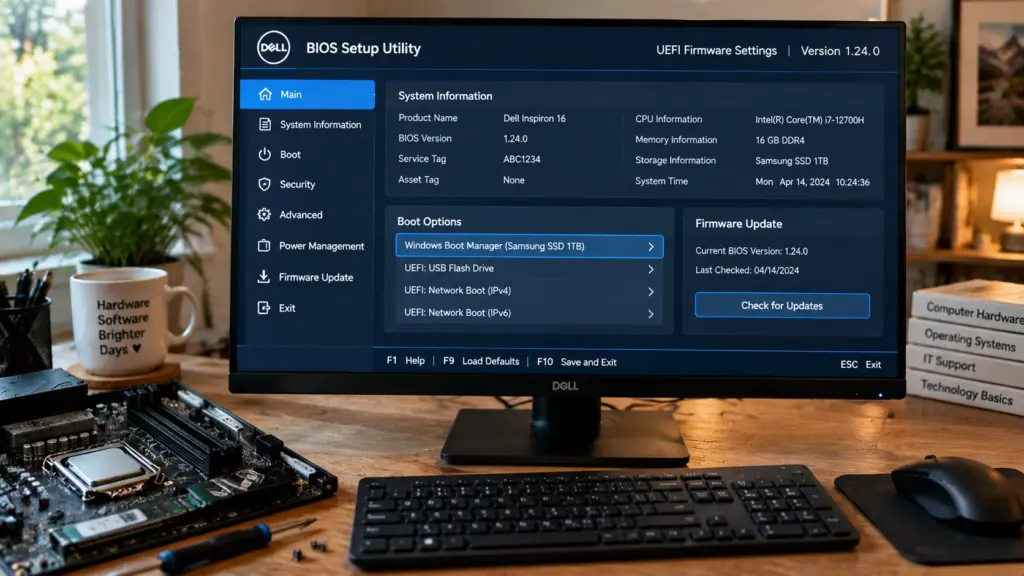The height and width of the screenshot is (576, 1024).
Task: Click the Advanced gear icon
Action: (x=264, y=214)
